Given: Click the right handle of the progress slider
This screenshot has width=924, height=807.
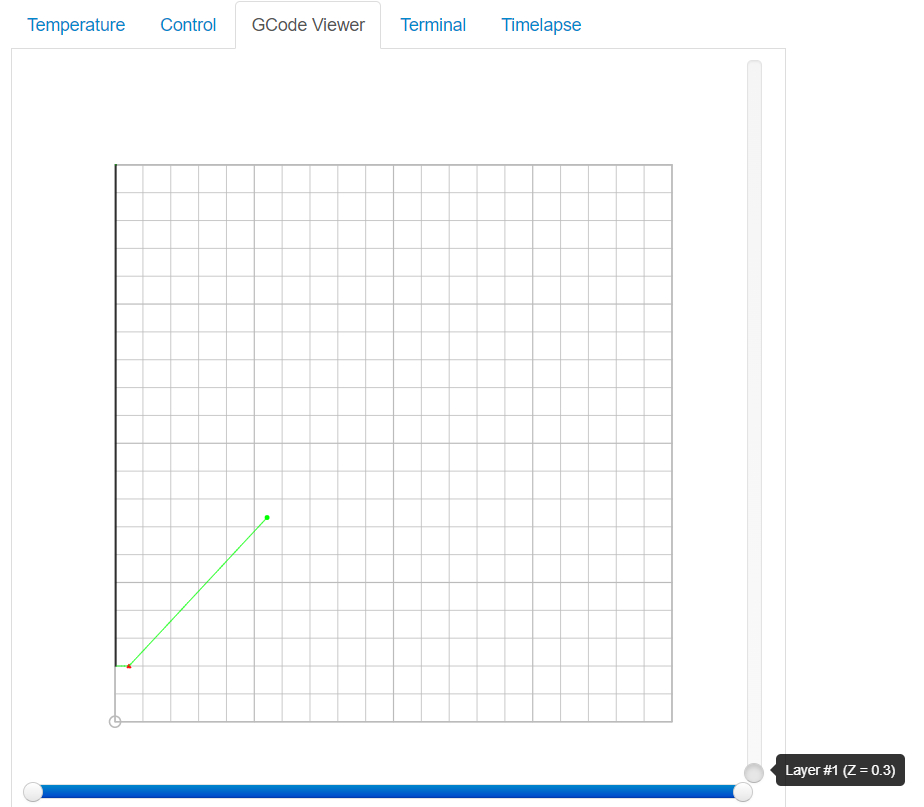Looking at the screenshot, I should point(742,791).
